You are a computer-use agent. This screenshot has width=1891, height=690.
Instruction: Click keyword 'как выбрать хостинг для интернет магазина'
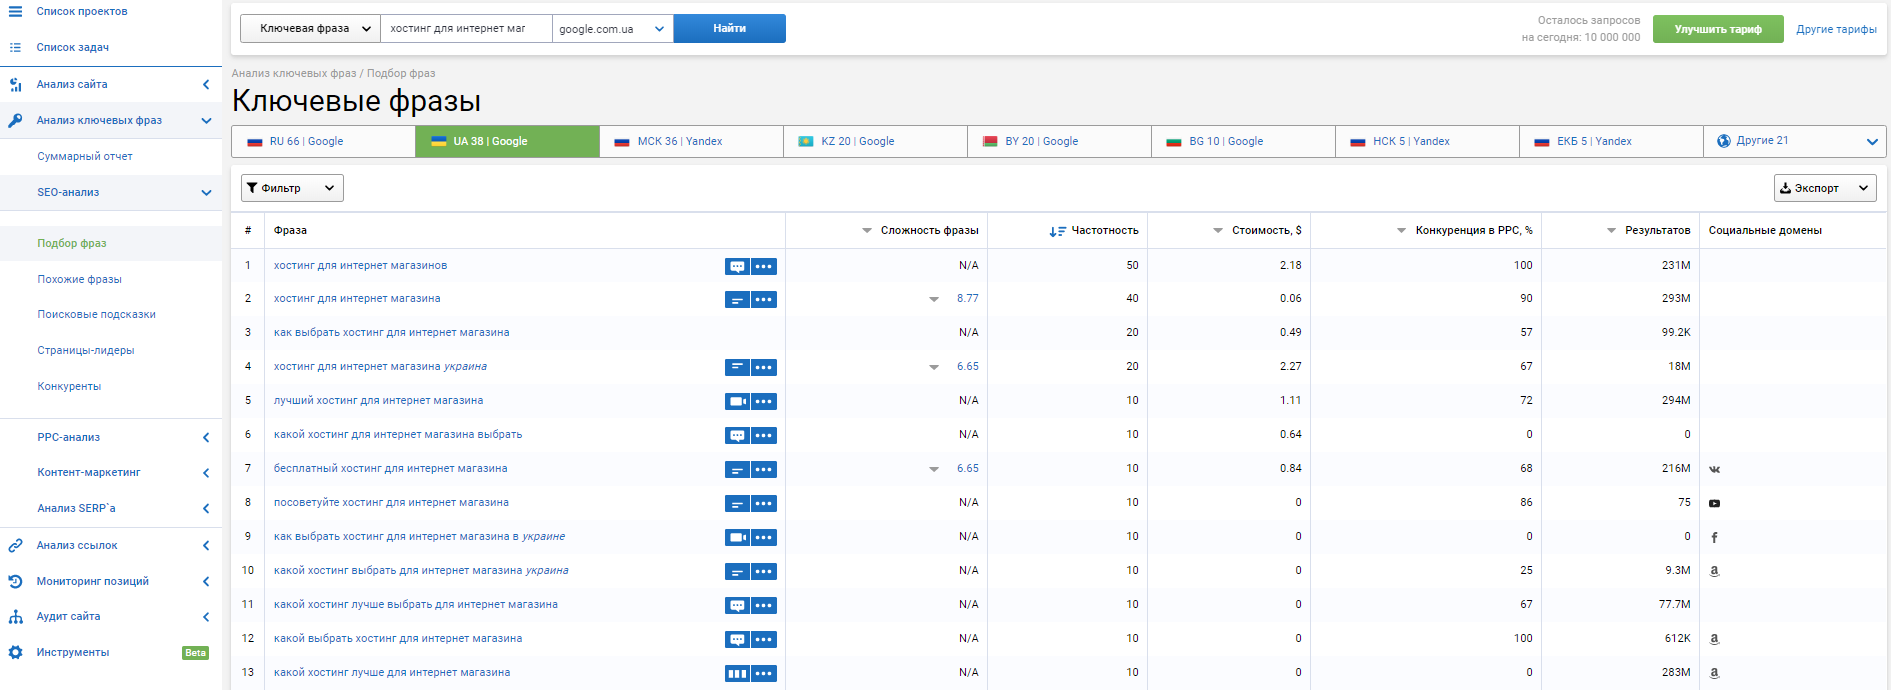[392, 333]
